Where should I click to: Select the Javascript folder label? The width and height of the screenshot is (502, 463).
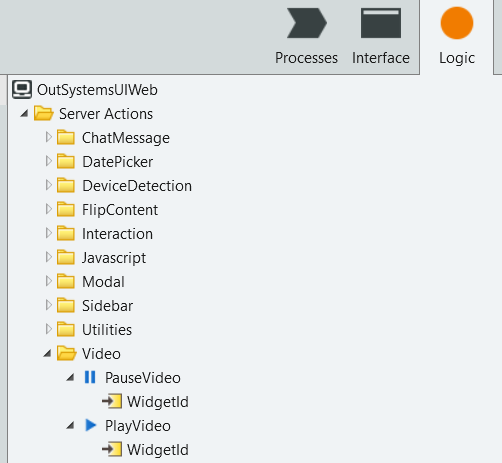coord(114,258)
